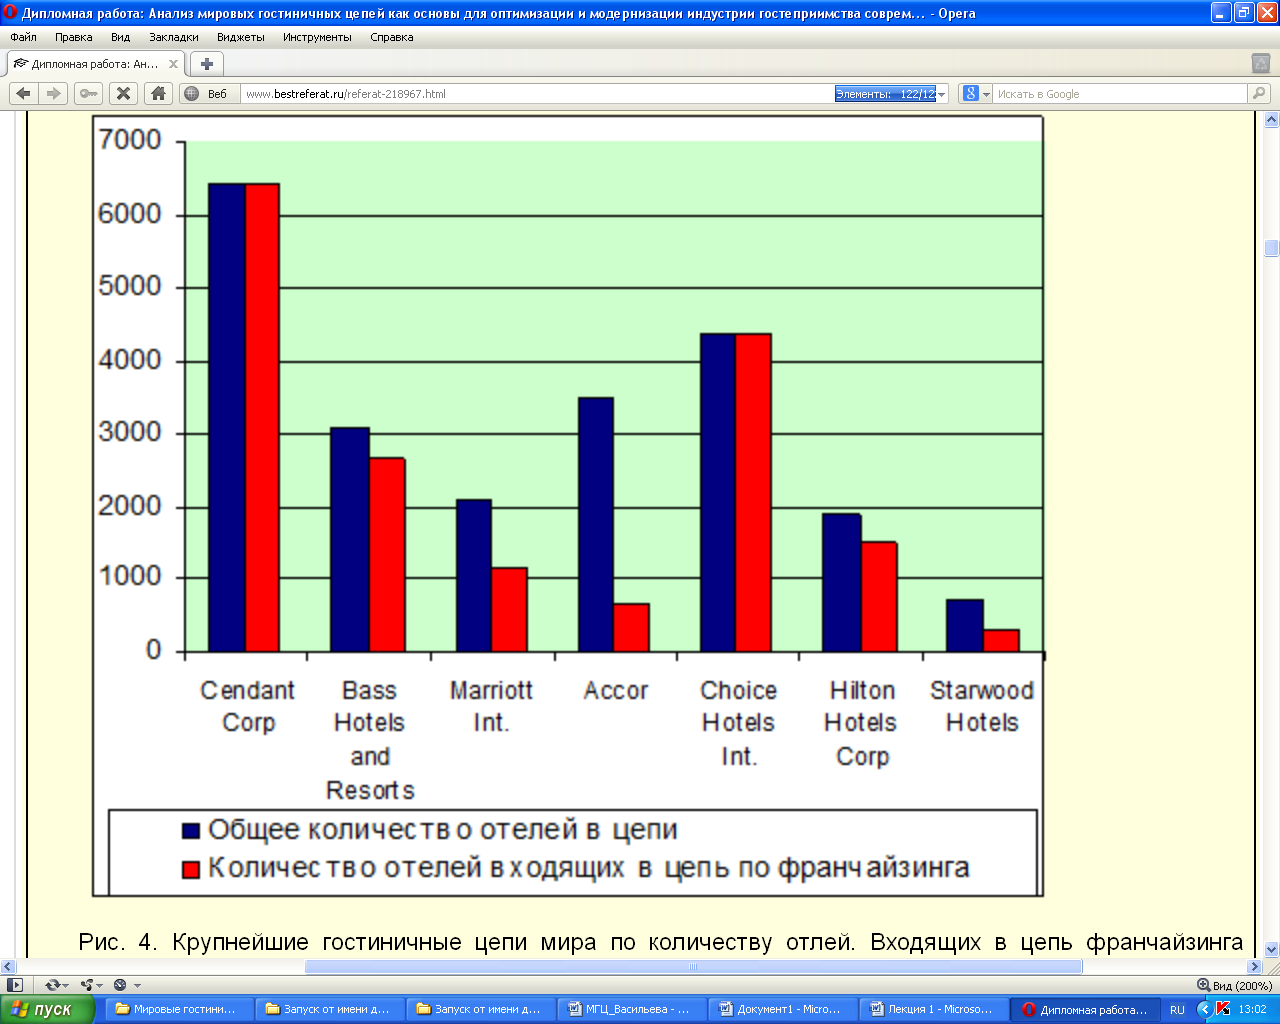Click the page loading progress indicator Элементы

pyautogui.click(x=885, y=94)
